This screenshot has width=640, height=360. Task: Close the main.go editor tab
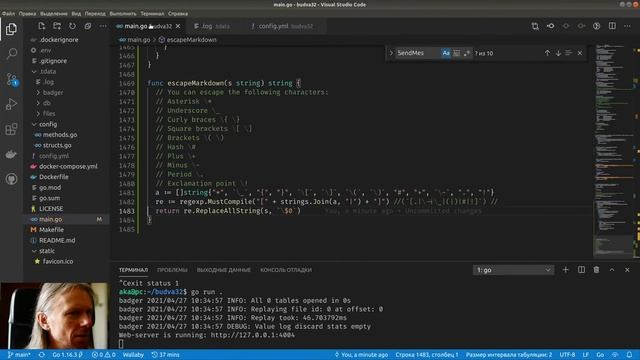(x=178, y=26)
